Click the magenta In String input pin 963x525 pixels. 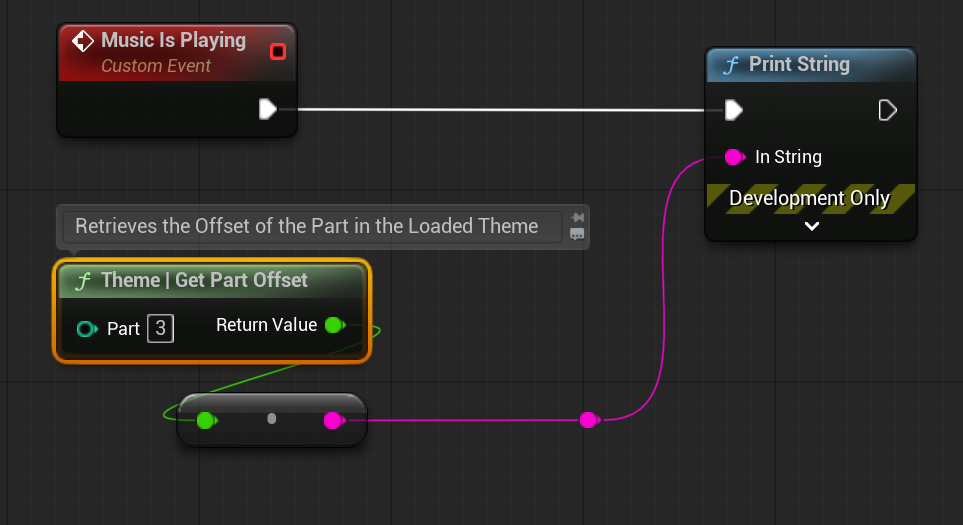coord(734,157)
